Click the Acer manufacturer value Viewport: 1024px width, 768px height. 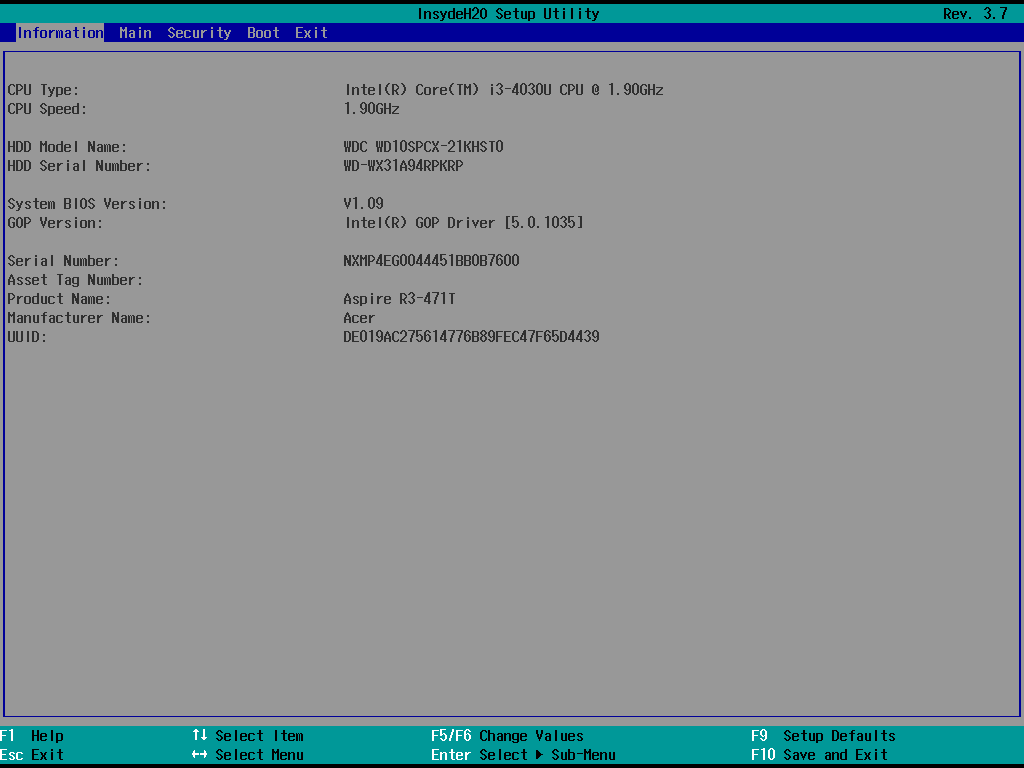click(359, 318)
